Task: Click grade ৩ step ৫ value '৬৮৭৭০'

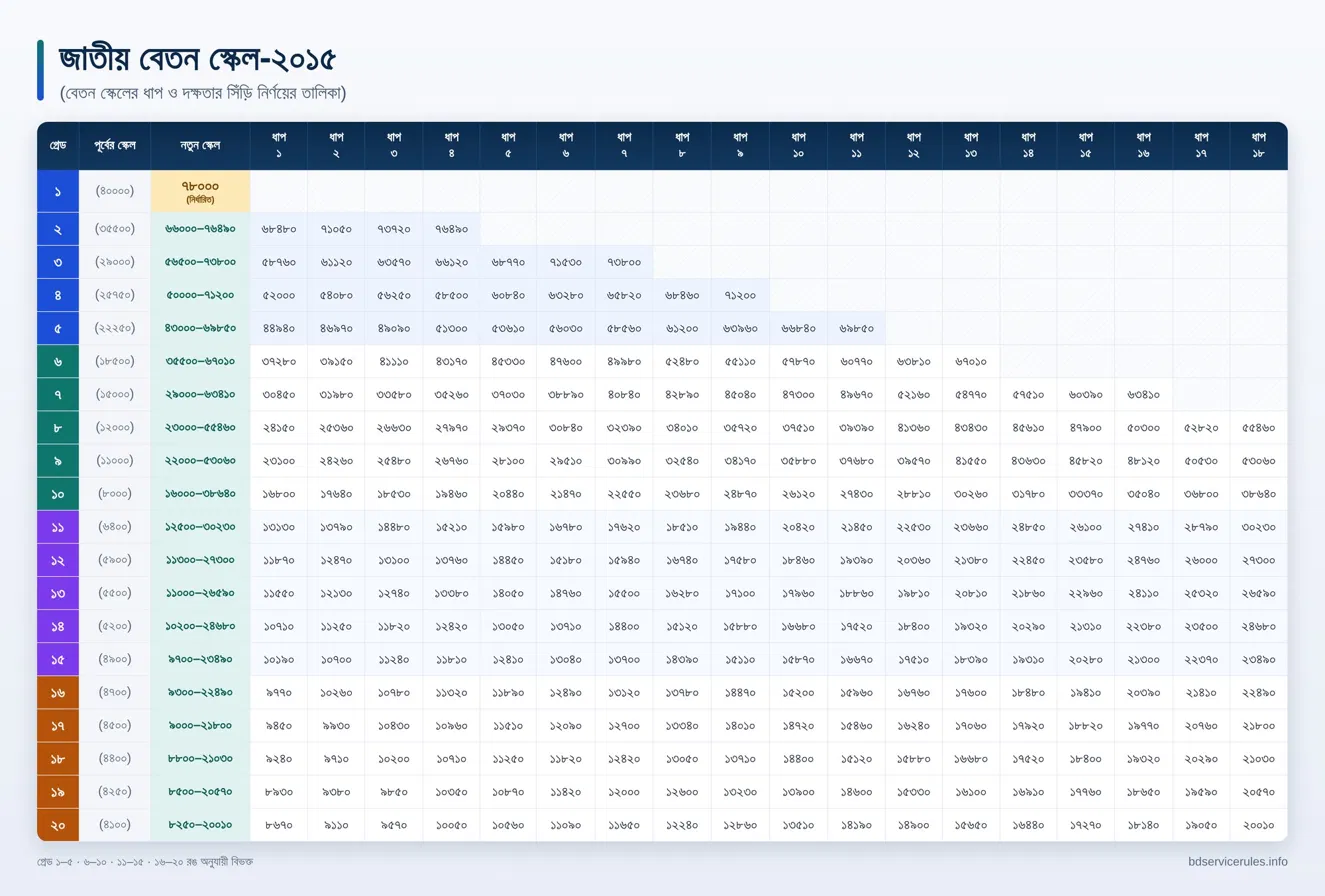Action: point(508,262)
